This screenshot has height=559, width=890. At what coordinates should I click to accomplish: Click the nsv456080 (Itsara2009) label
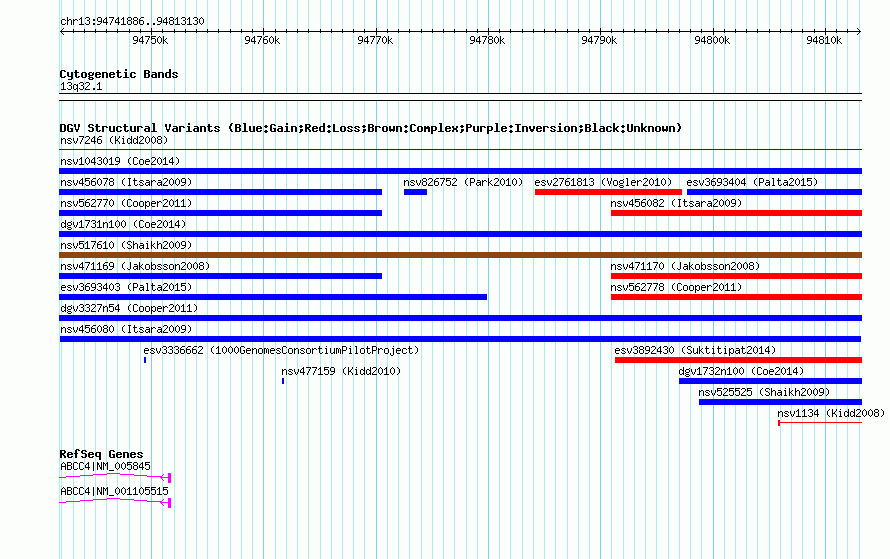pos(126,329)
